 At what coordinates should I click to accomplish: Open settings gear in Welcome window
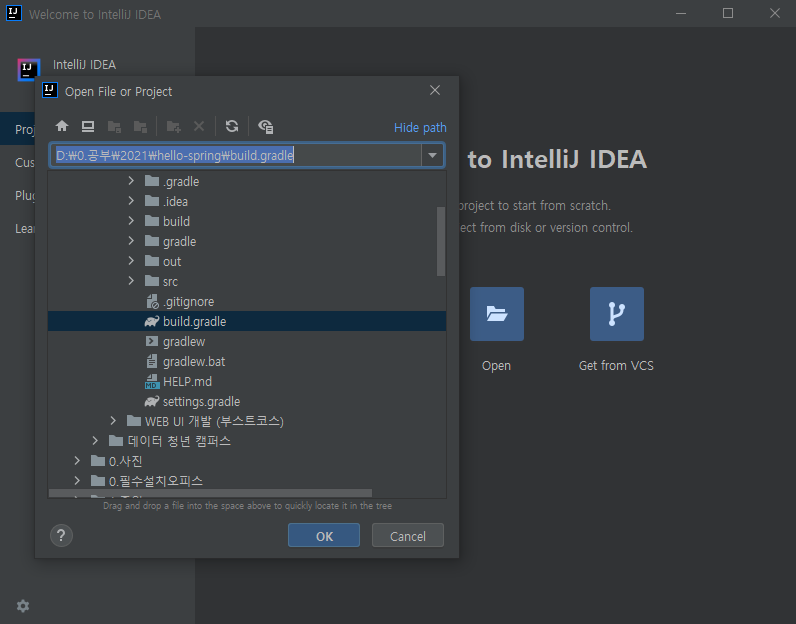(x=23, y=606)
